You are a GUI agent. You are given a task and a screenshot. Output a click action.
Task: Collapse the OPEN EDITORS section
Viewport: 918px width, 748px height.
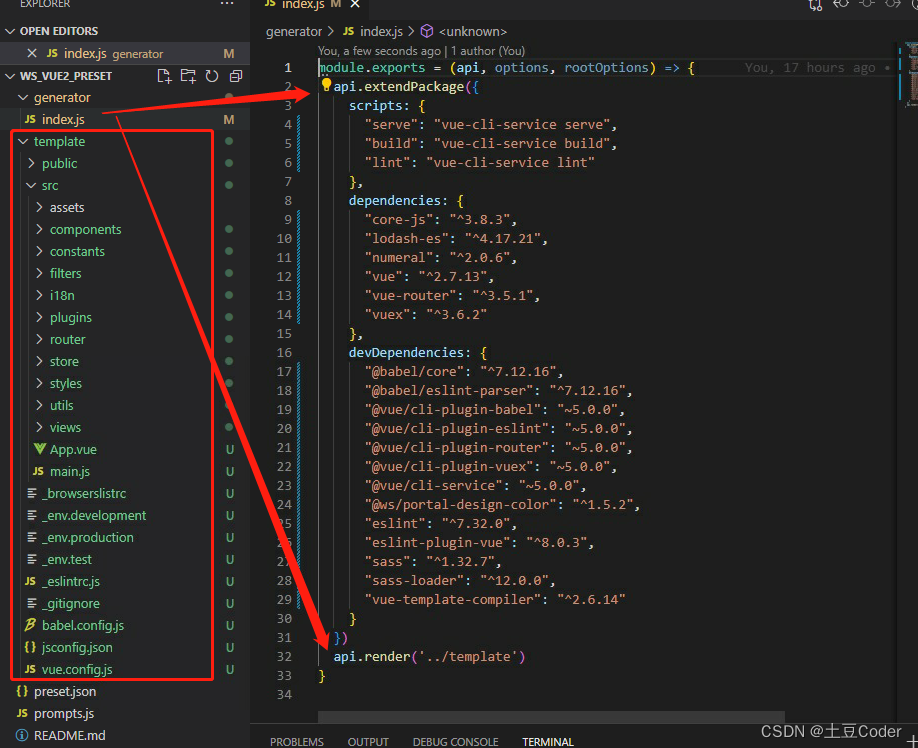[10, 31]
